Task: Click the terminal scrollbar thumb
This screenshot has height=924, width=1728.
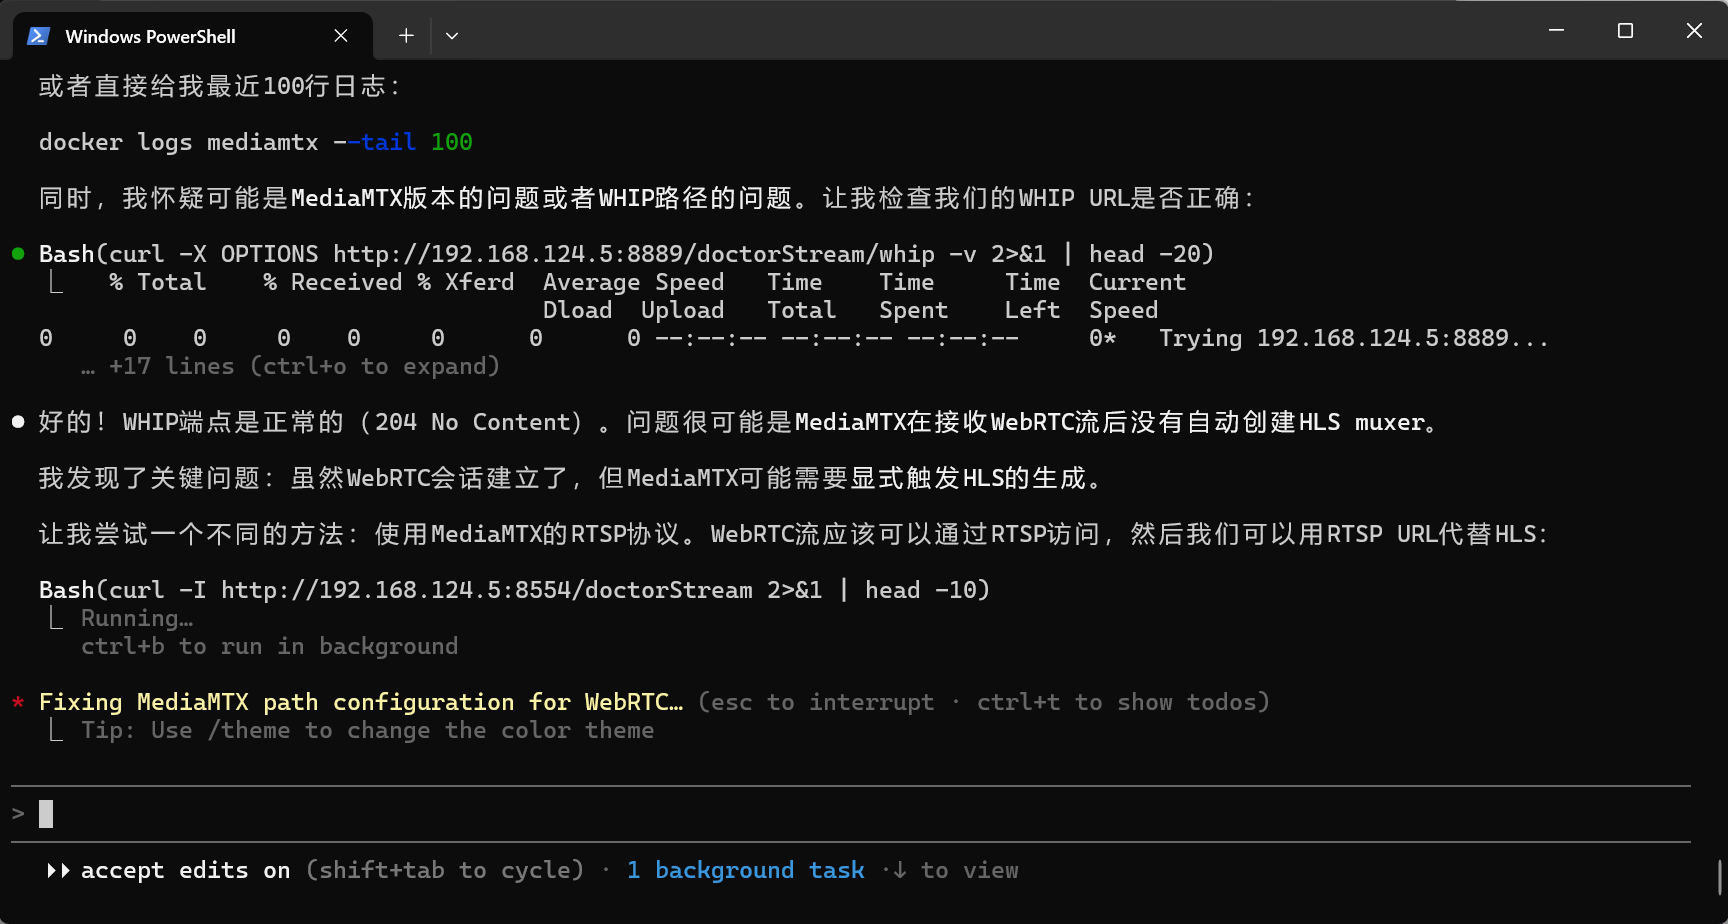Action: (1720, 877)
